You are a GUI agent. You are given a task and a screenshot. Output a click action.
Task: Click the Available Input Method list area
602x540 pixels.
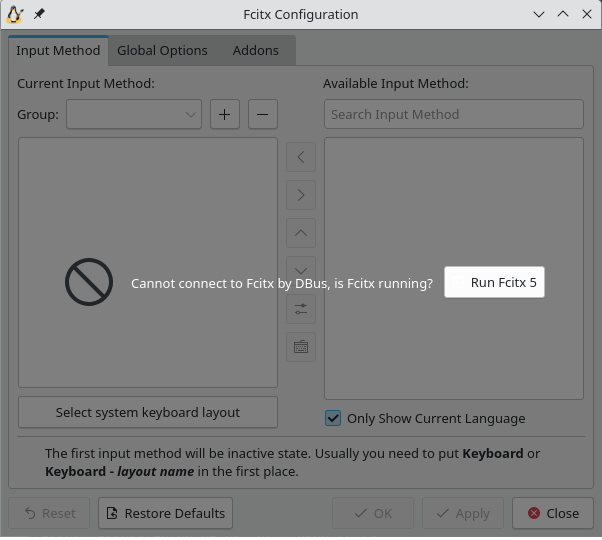coord(454,269)
